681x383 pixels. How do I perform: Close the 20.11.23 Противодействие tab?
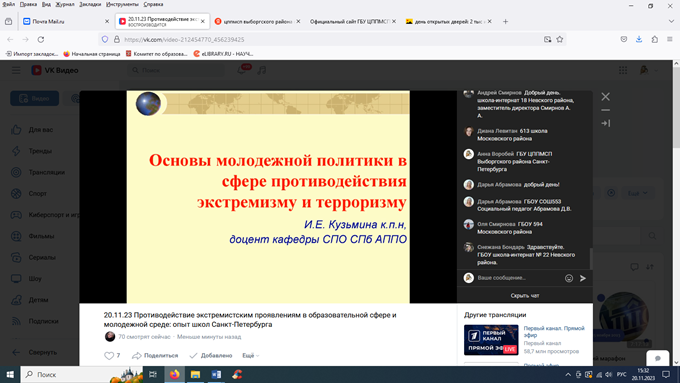(202, 21)
